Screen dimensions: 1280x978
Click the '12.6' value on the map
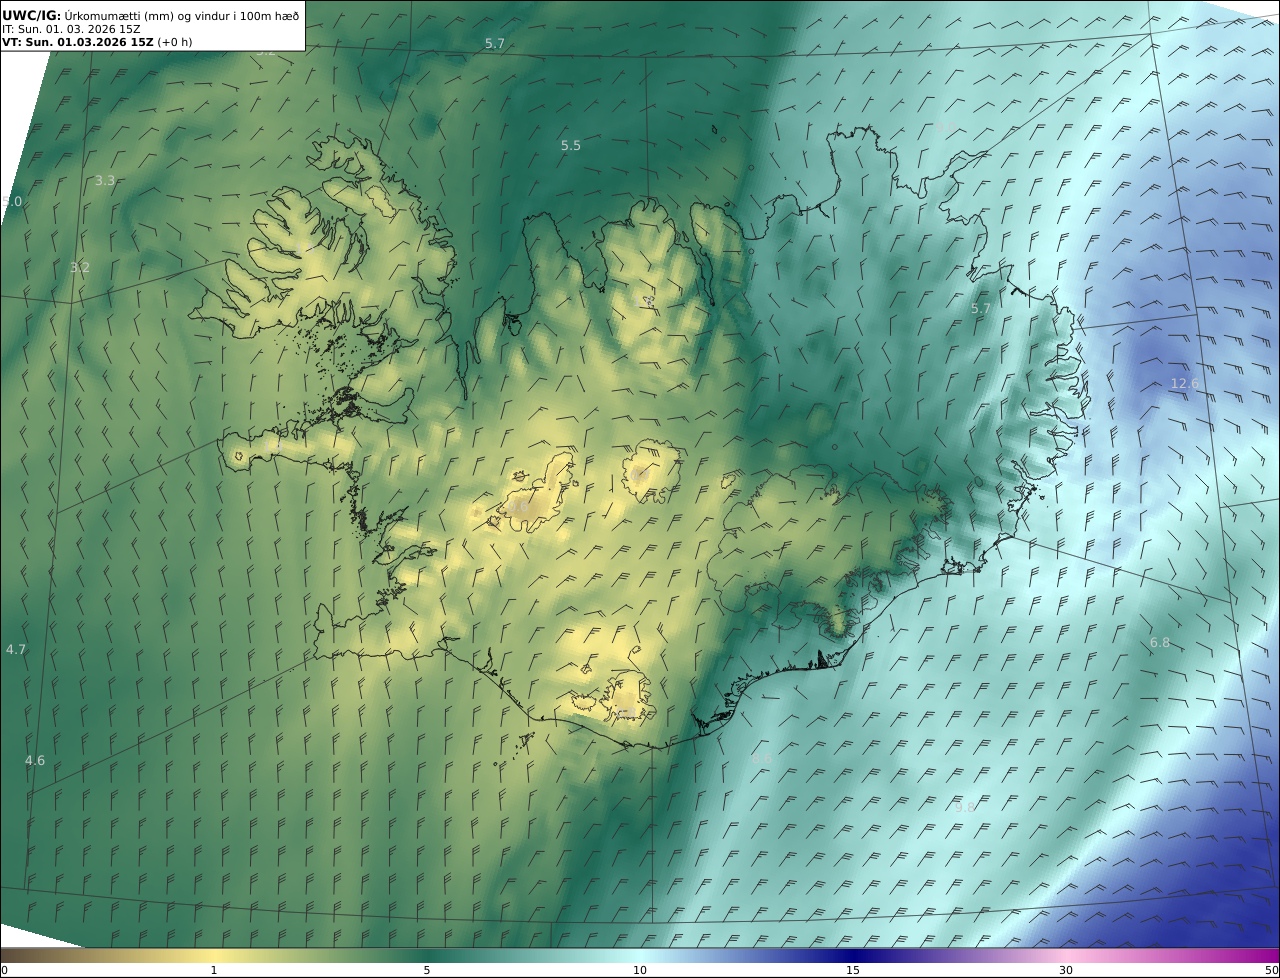[x=1184, y=384]
